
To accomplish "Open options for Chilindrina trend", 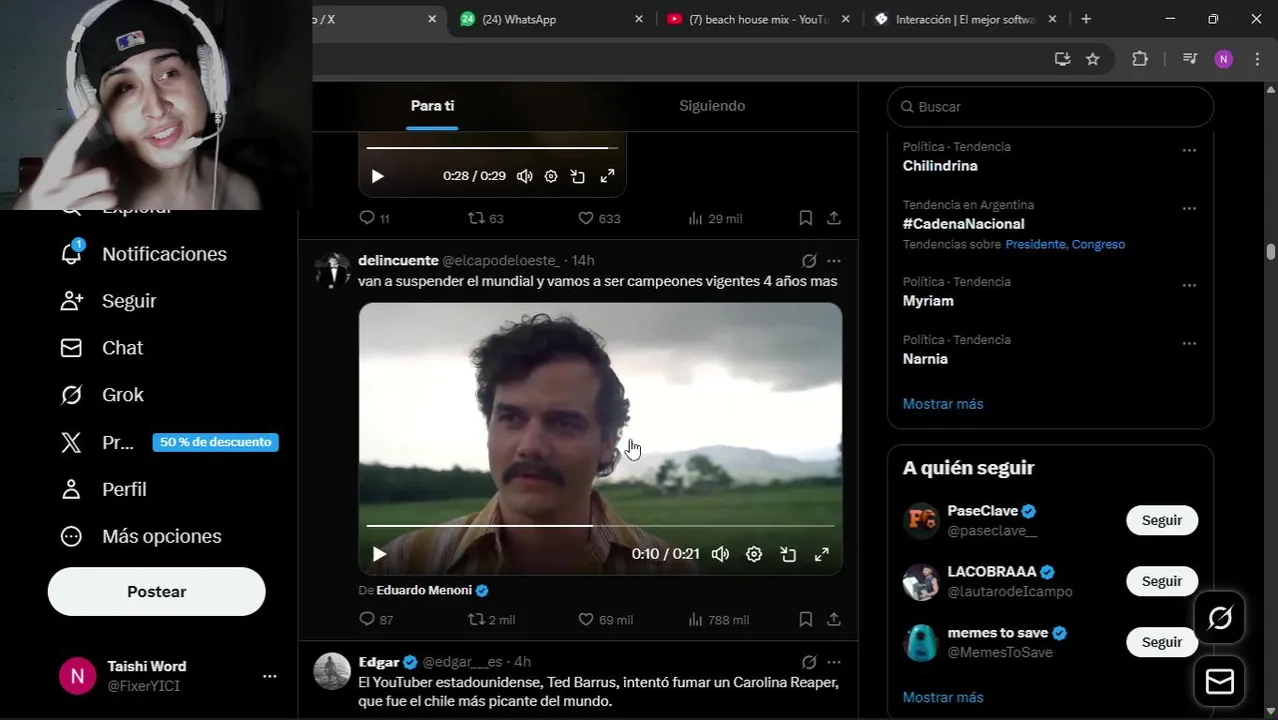I will tap(1189, 151).
